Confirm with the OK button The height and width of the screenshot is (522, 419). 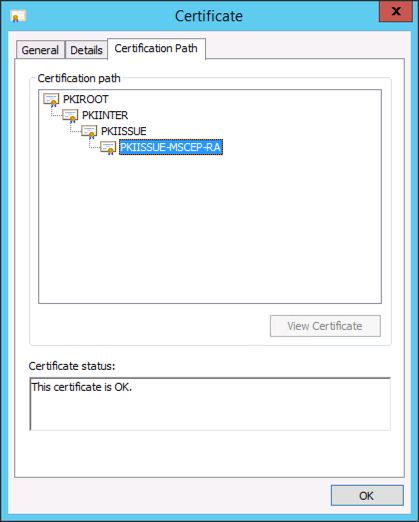pos(367,496)
